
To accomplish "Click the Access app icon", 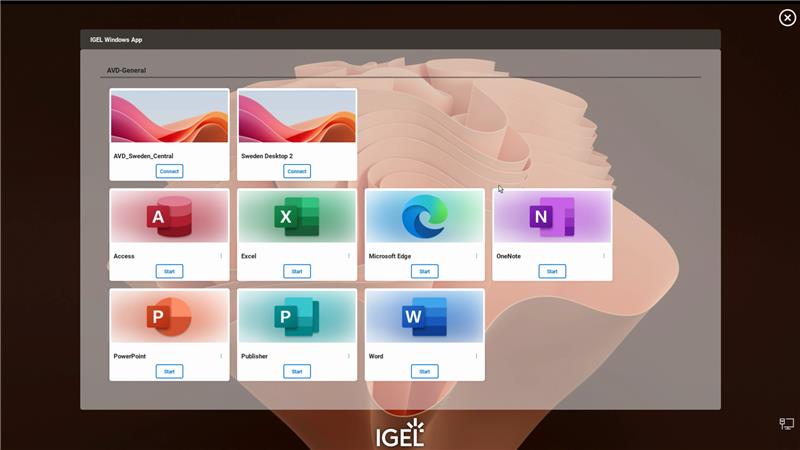I will [169, 216].
